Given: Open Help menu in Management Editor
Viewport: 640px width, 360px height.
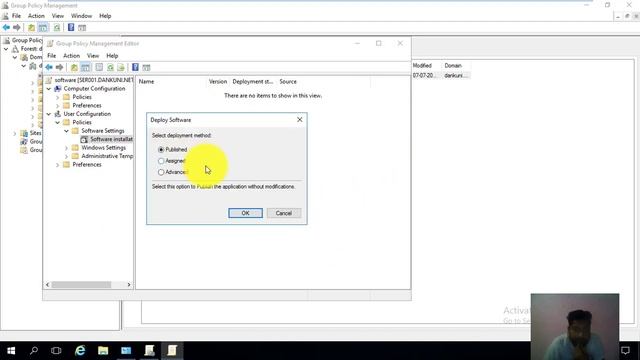Looking at the screenshot, I should pyautogui.click(x=112, y=56).
